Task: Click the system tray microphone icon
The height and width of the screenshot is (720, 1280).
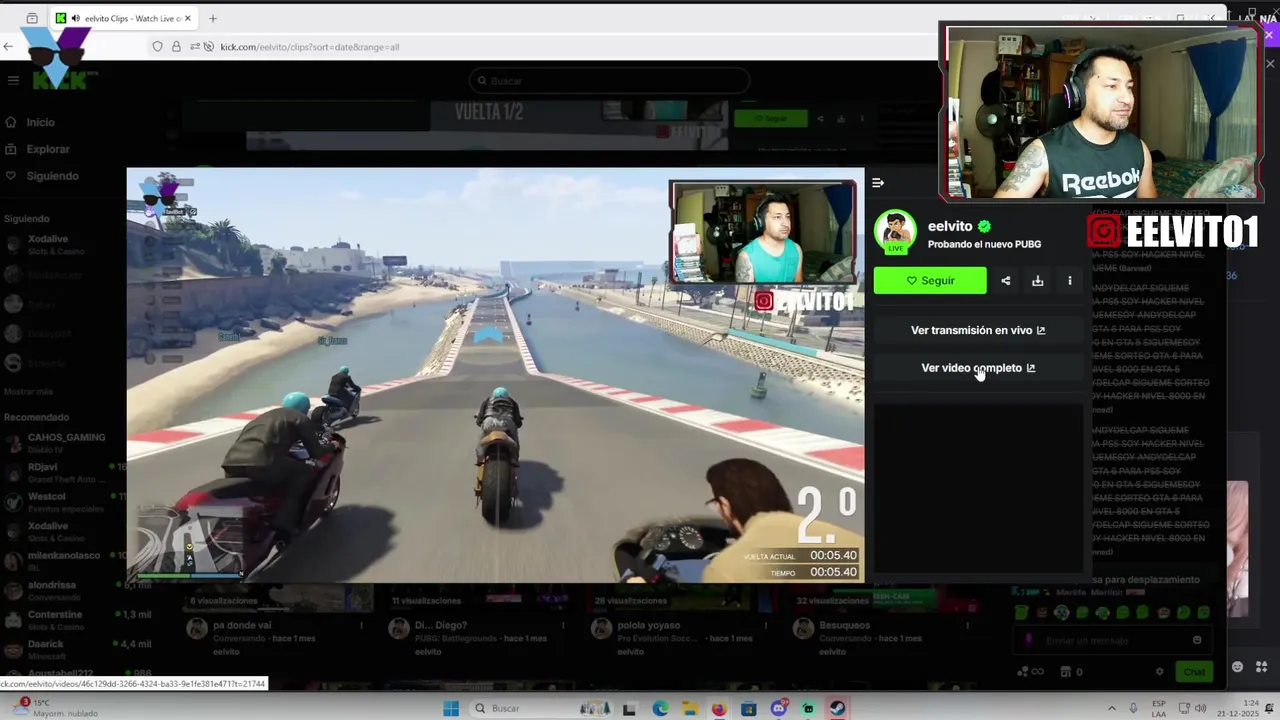Action: tap(1134, 708)
